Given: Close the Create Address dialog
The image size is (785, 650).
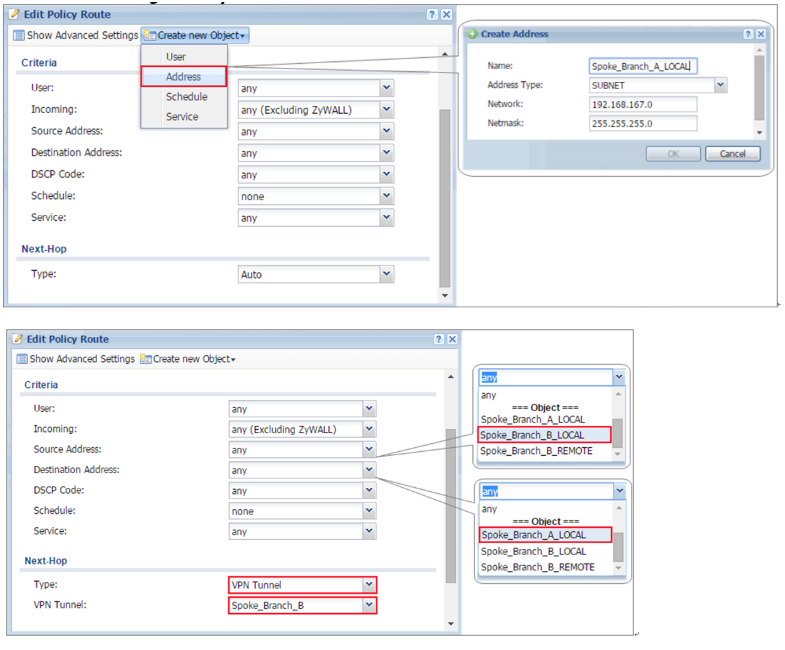Looking at the screenshot, I should point(761,34).
